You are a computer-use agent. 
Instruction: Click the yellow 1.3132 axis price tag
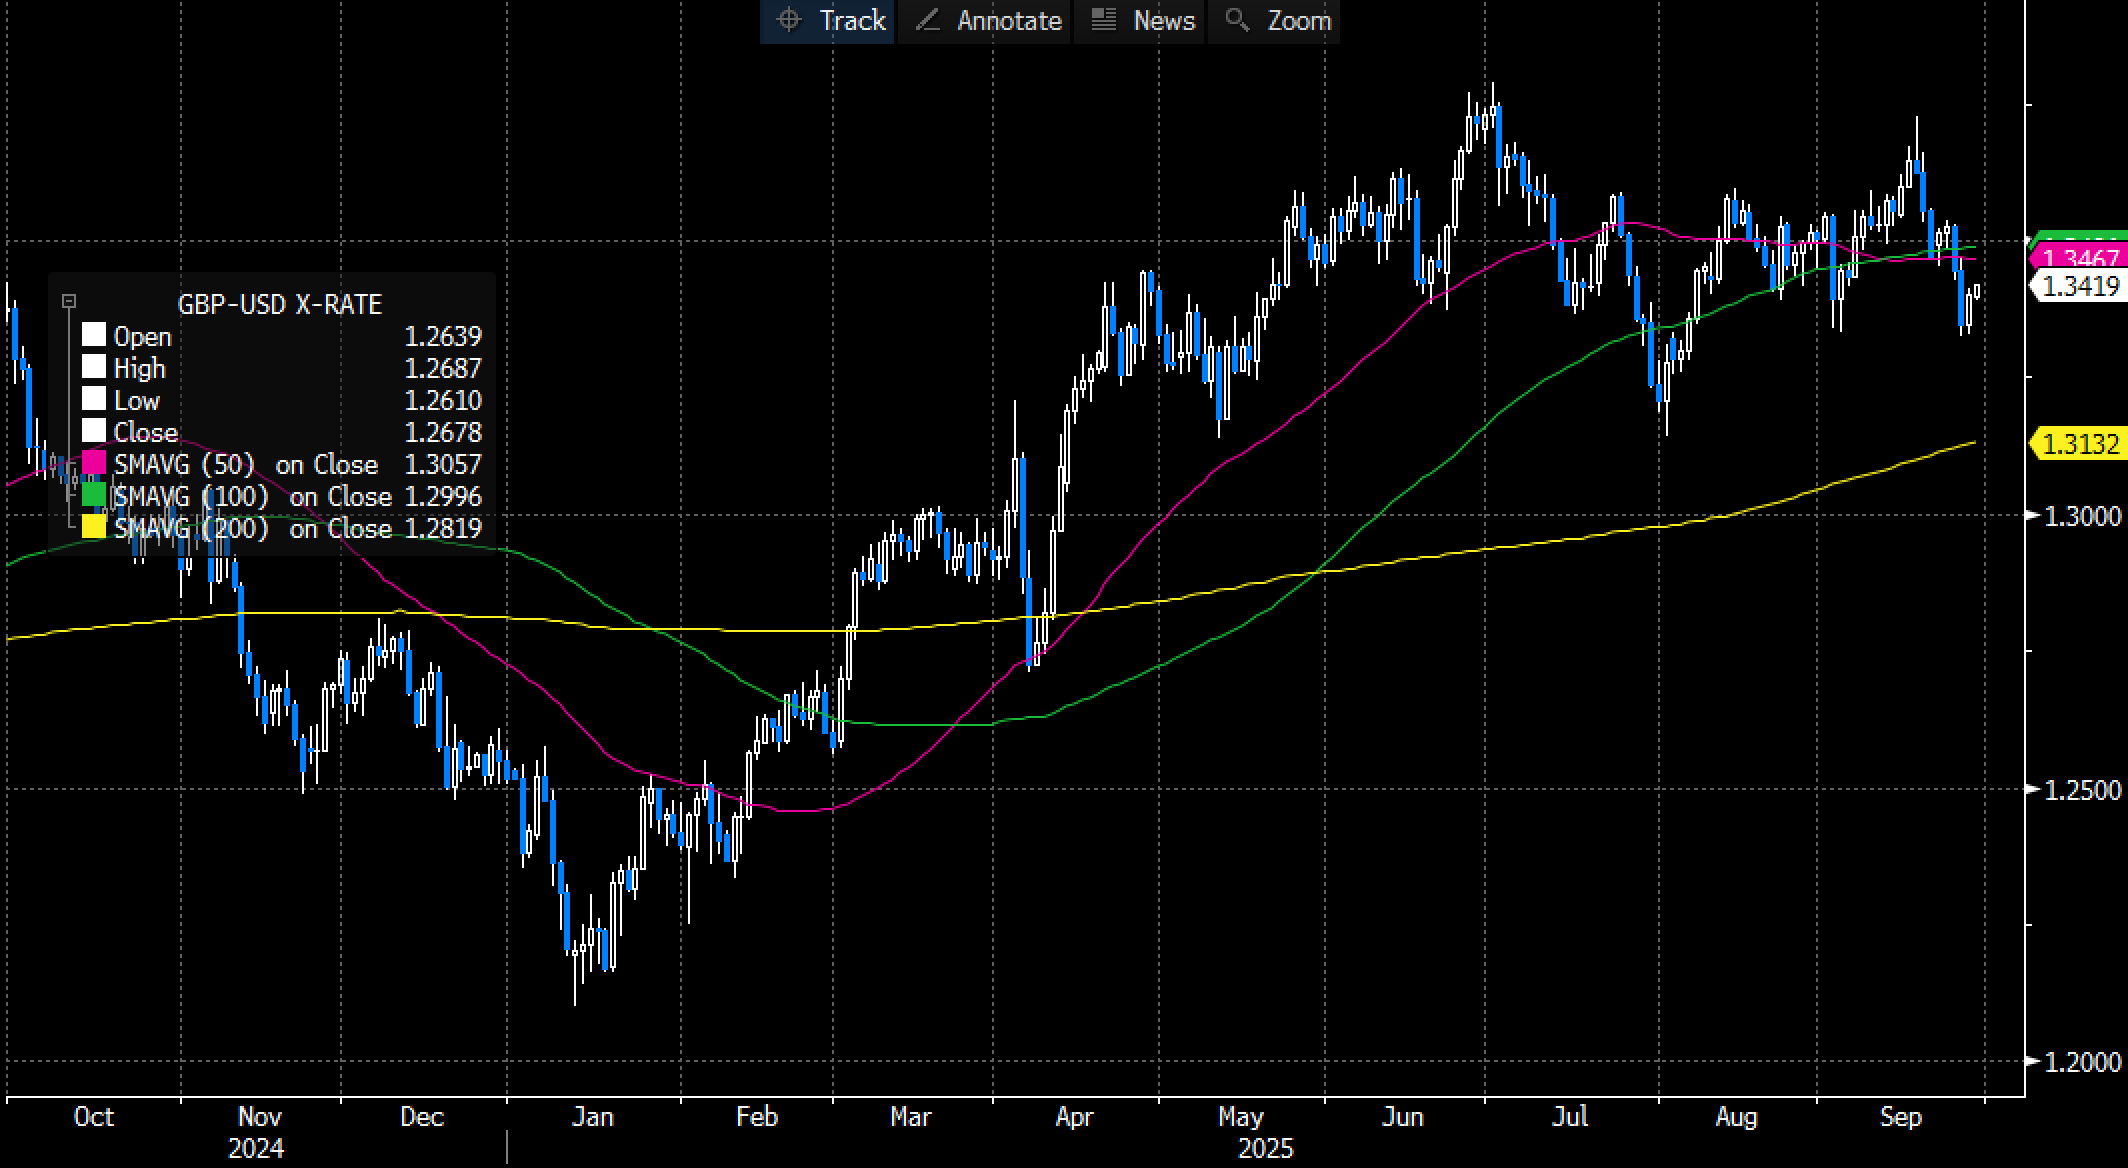tap(2080, 443)
